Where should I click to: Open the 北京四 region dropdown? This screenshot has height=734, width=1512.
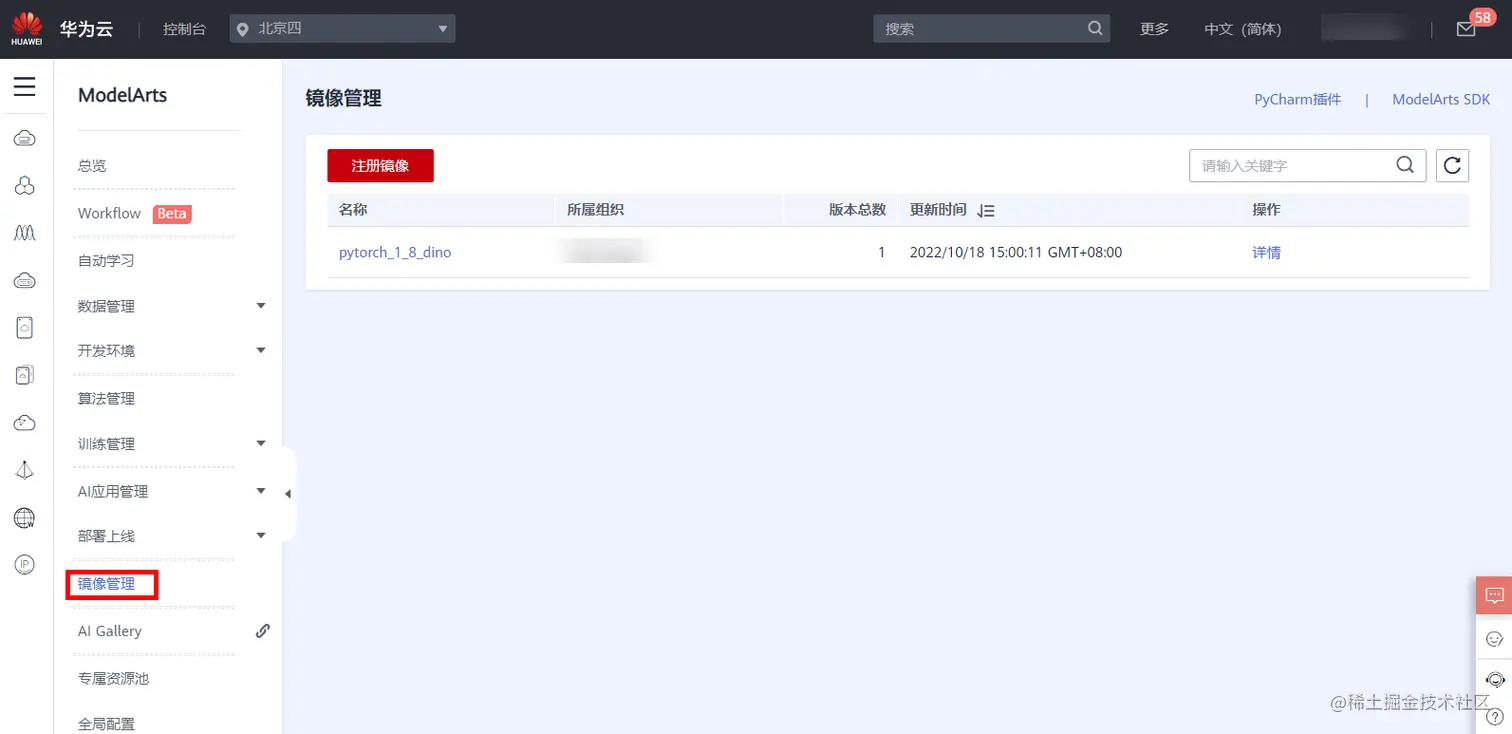pos(342,29)
